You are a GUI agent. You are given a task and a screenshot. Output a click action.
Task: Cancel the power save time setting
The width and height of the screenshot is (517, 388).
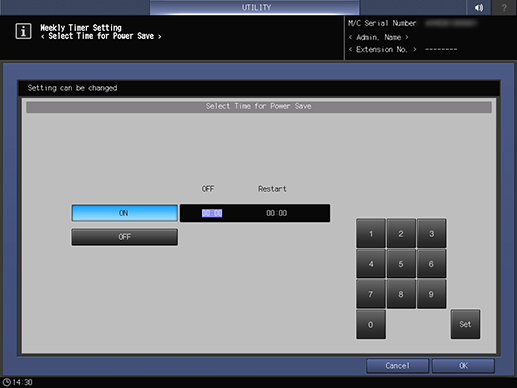tap(397, 366)
